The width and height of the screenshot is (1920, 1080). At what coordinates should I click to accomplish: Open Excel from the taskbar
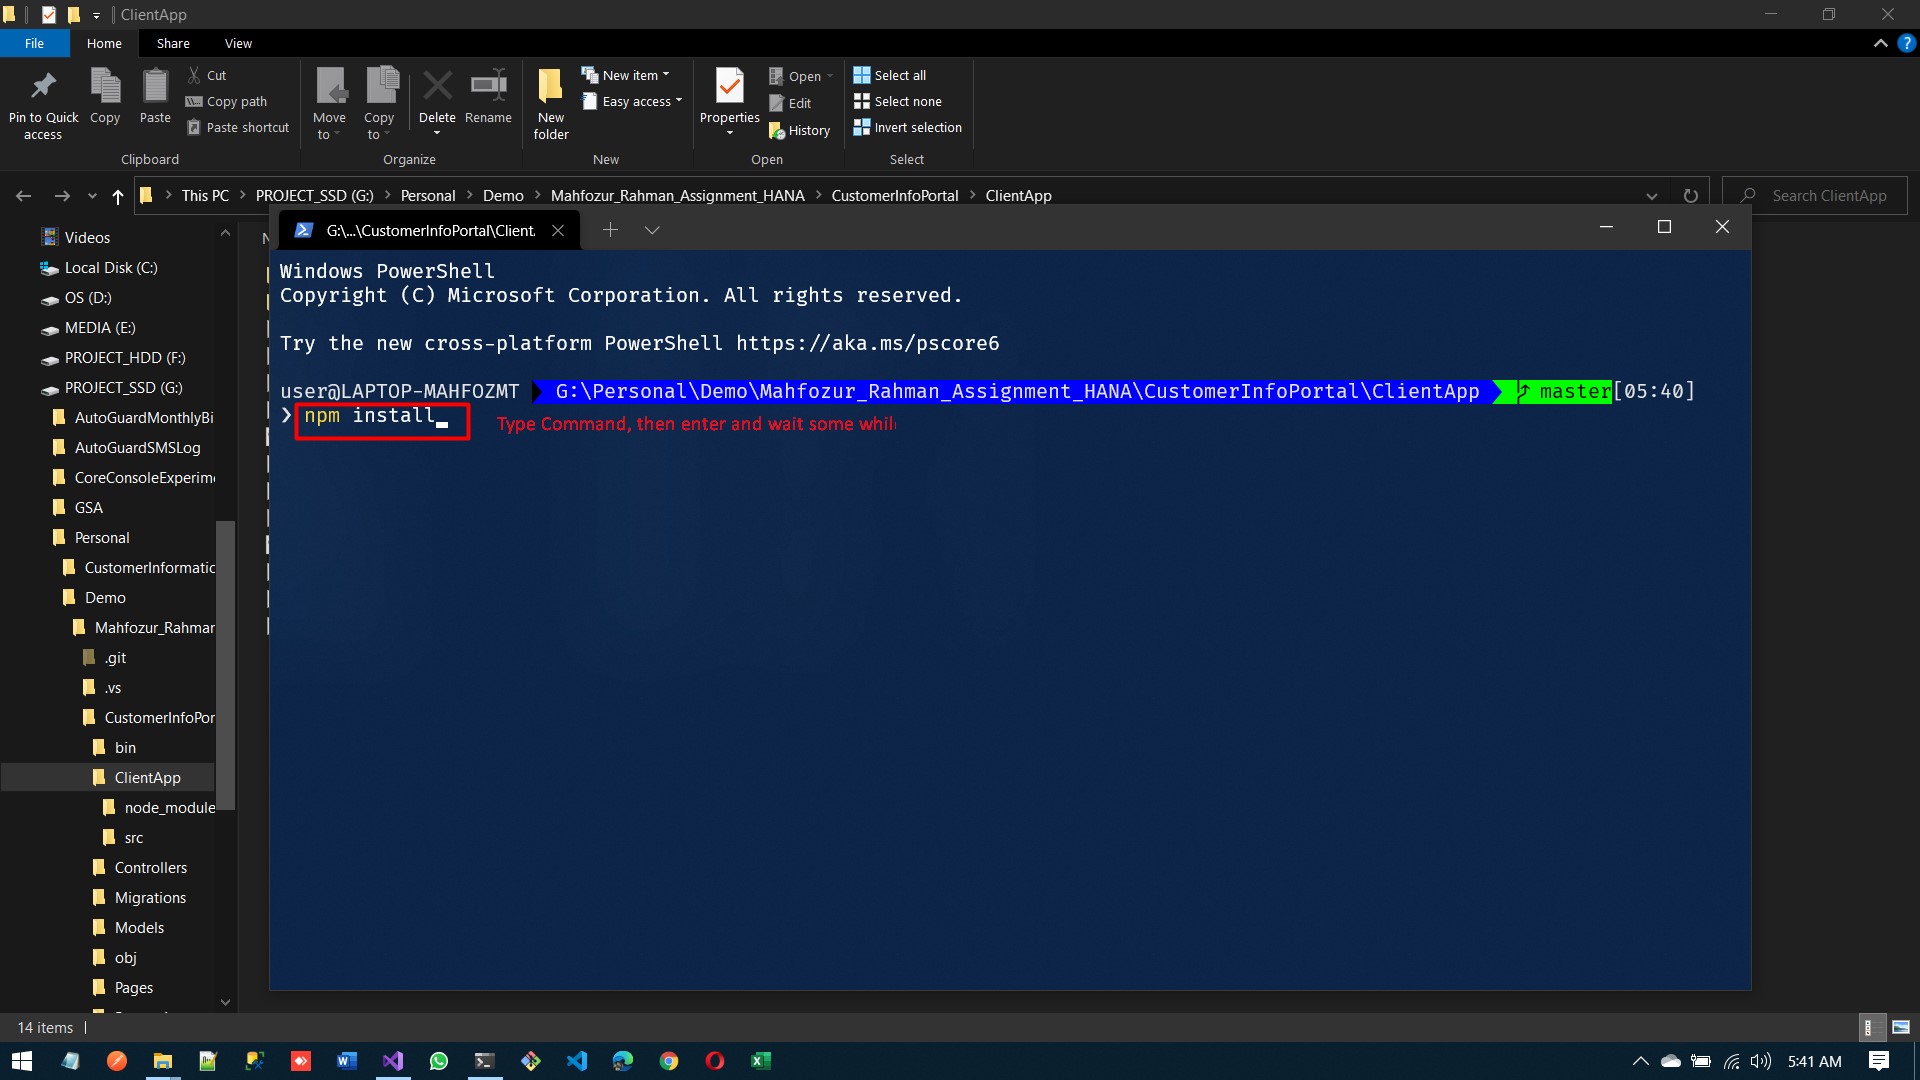point(761,1061)
